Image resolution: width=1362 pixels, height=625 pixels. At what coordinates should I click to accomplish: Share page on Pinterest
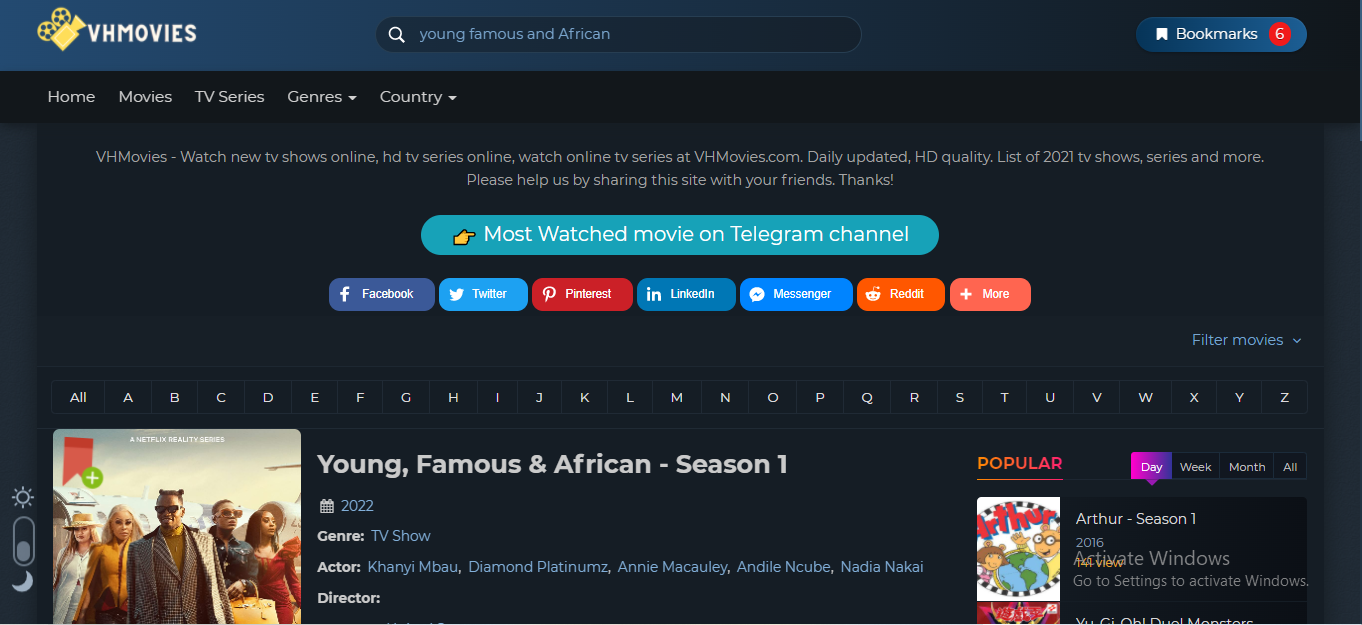click(x=582, y=294)
